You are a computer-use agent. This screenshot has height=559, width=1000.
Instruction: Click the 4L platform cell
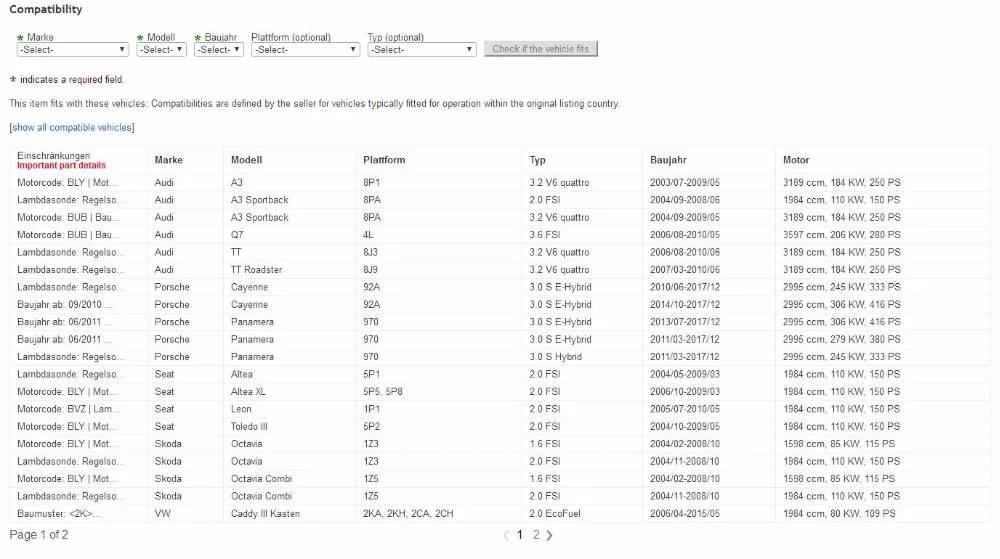tap(368, 235)
